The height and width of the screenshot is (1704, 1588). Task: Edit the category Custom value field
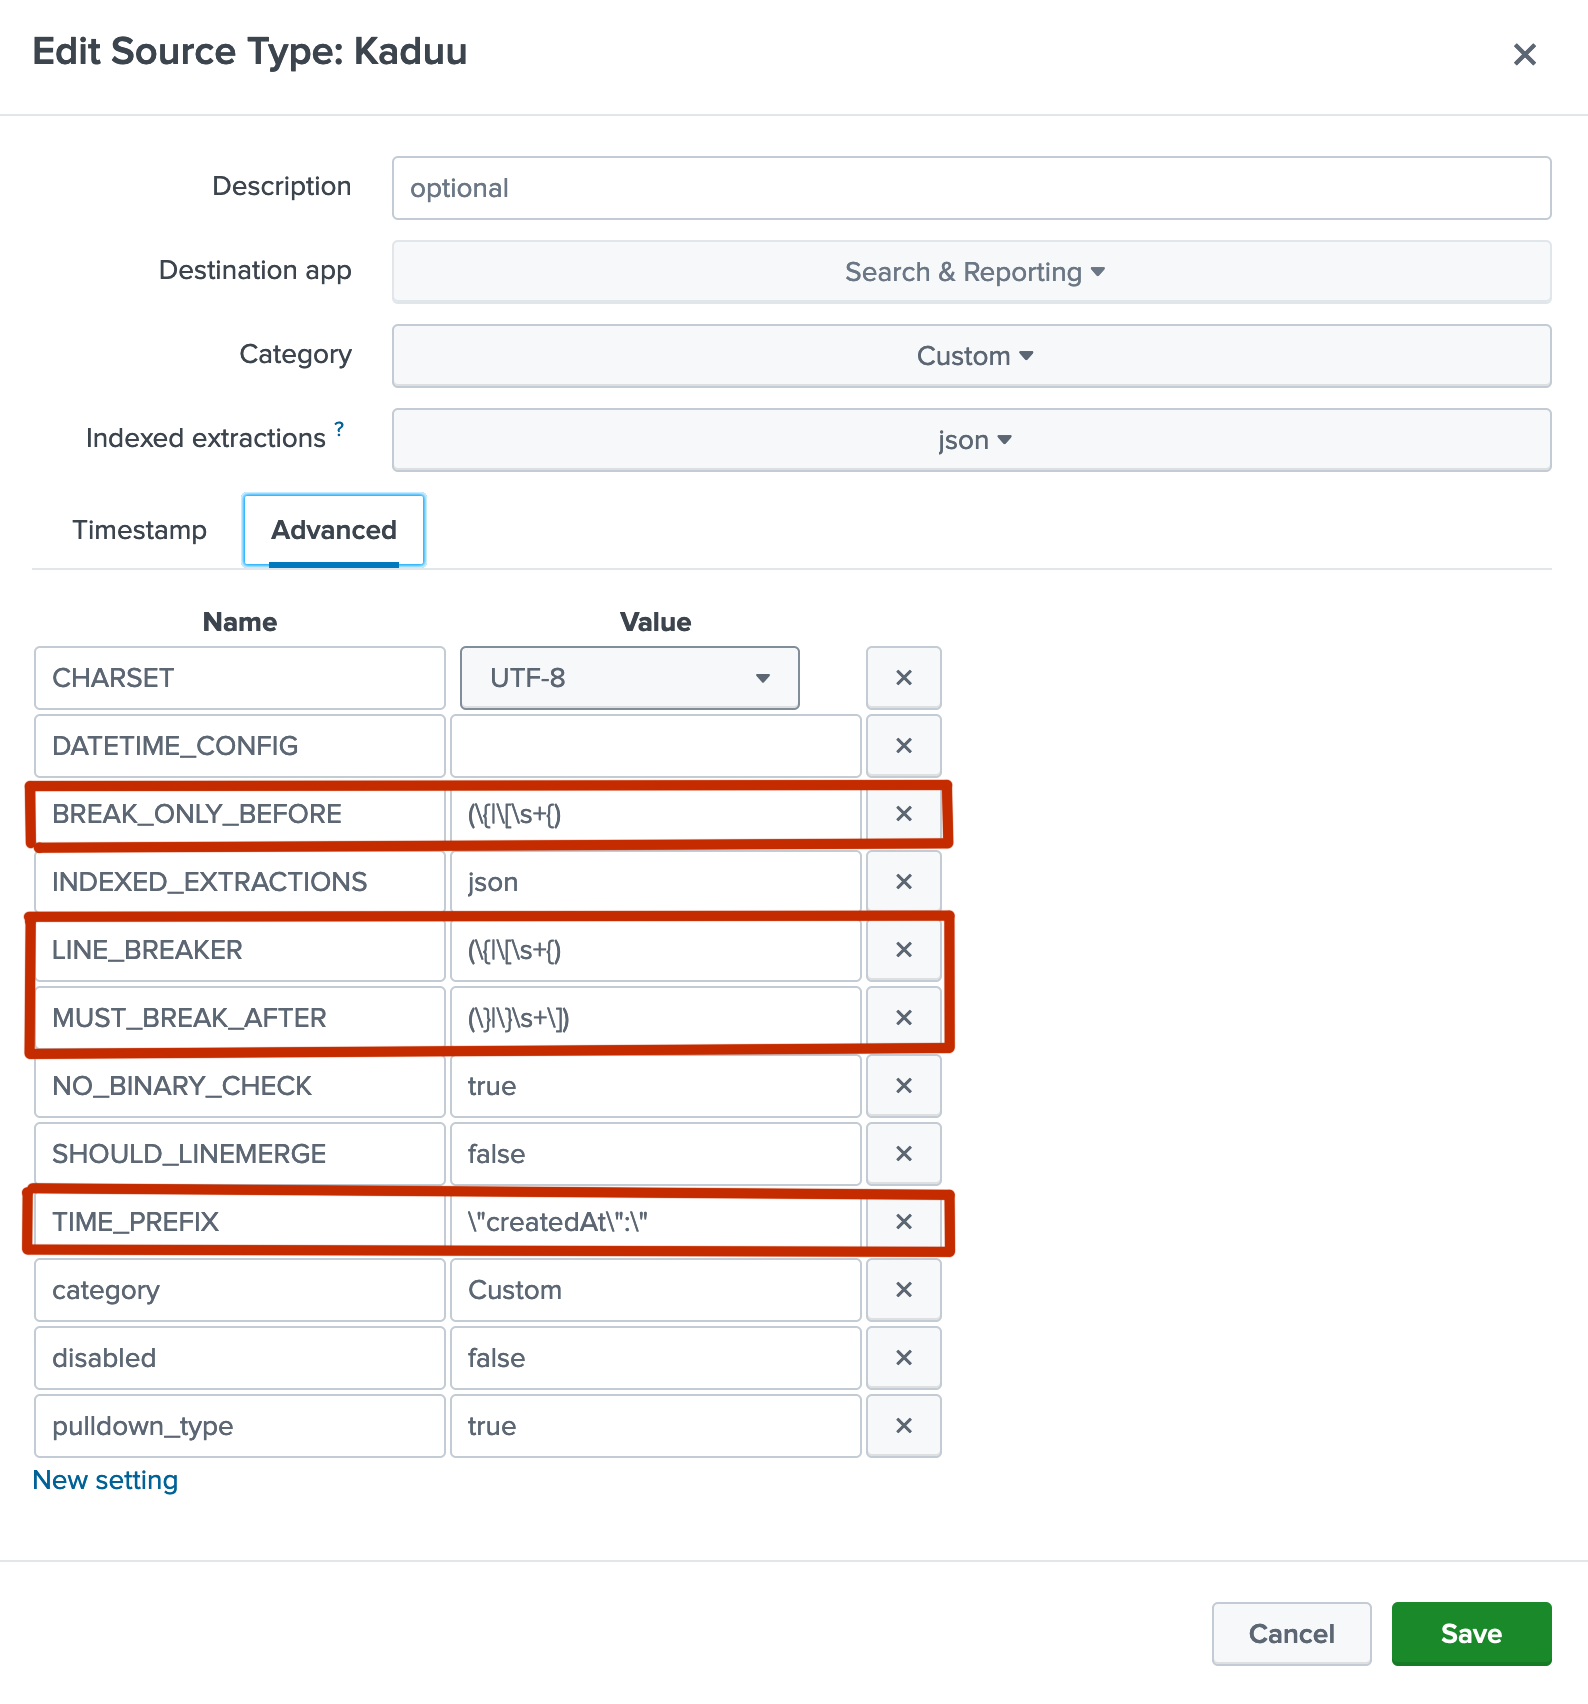pyautogui.click(x=656, y=1290)
